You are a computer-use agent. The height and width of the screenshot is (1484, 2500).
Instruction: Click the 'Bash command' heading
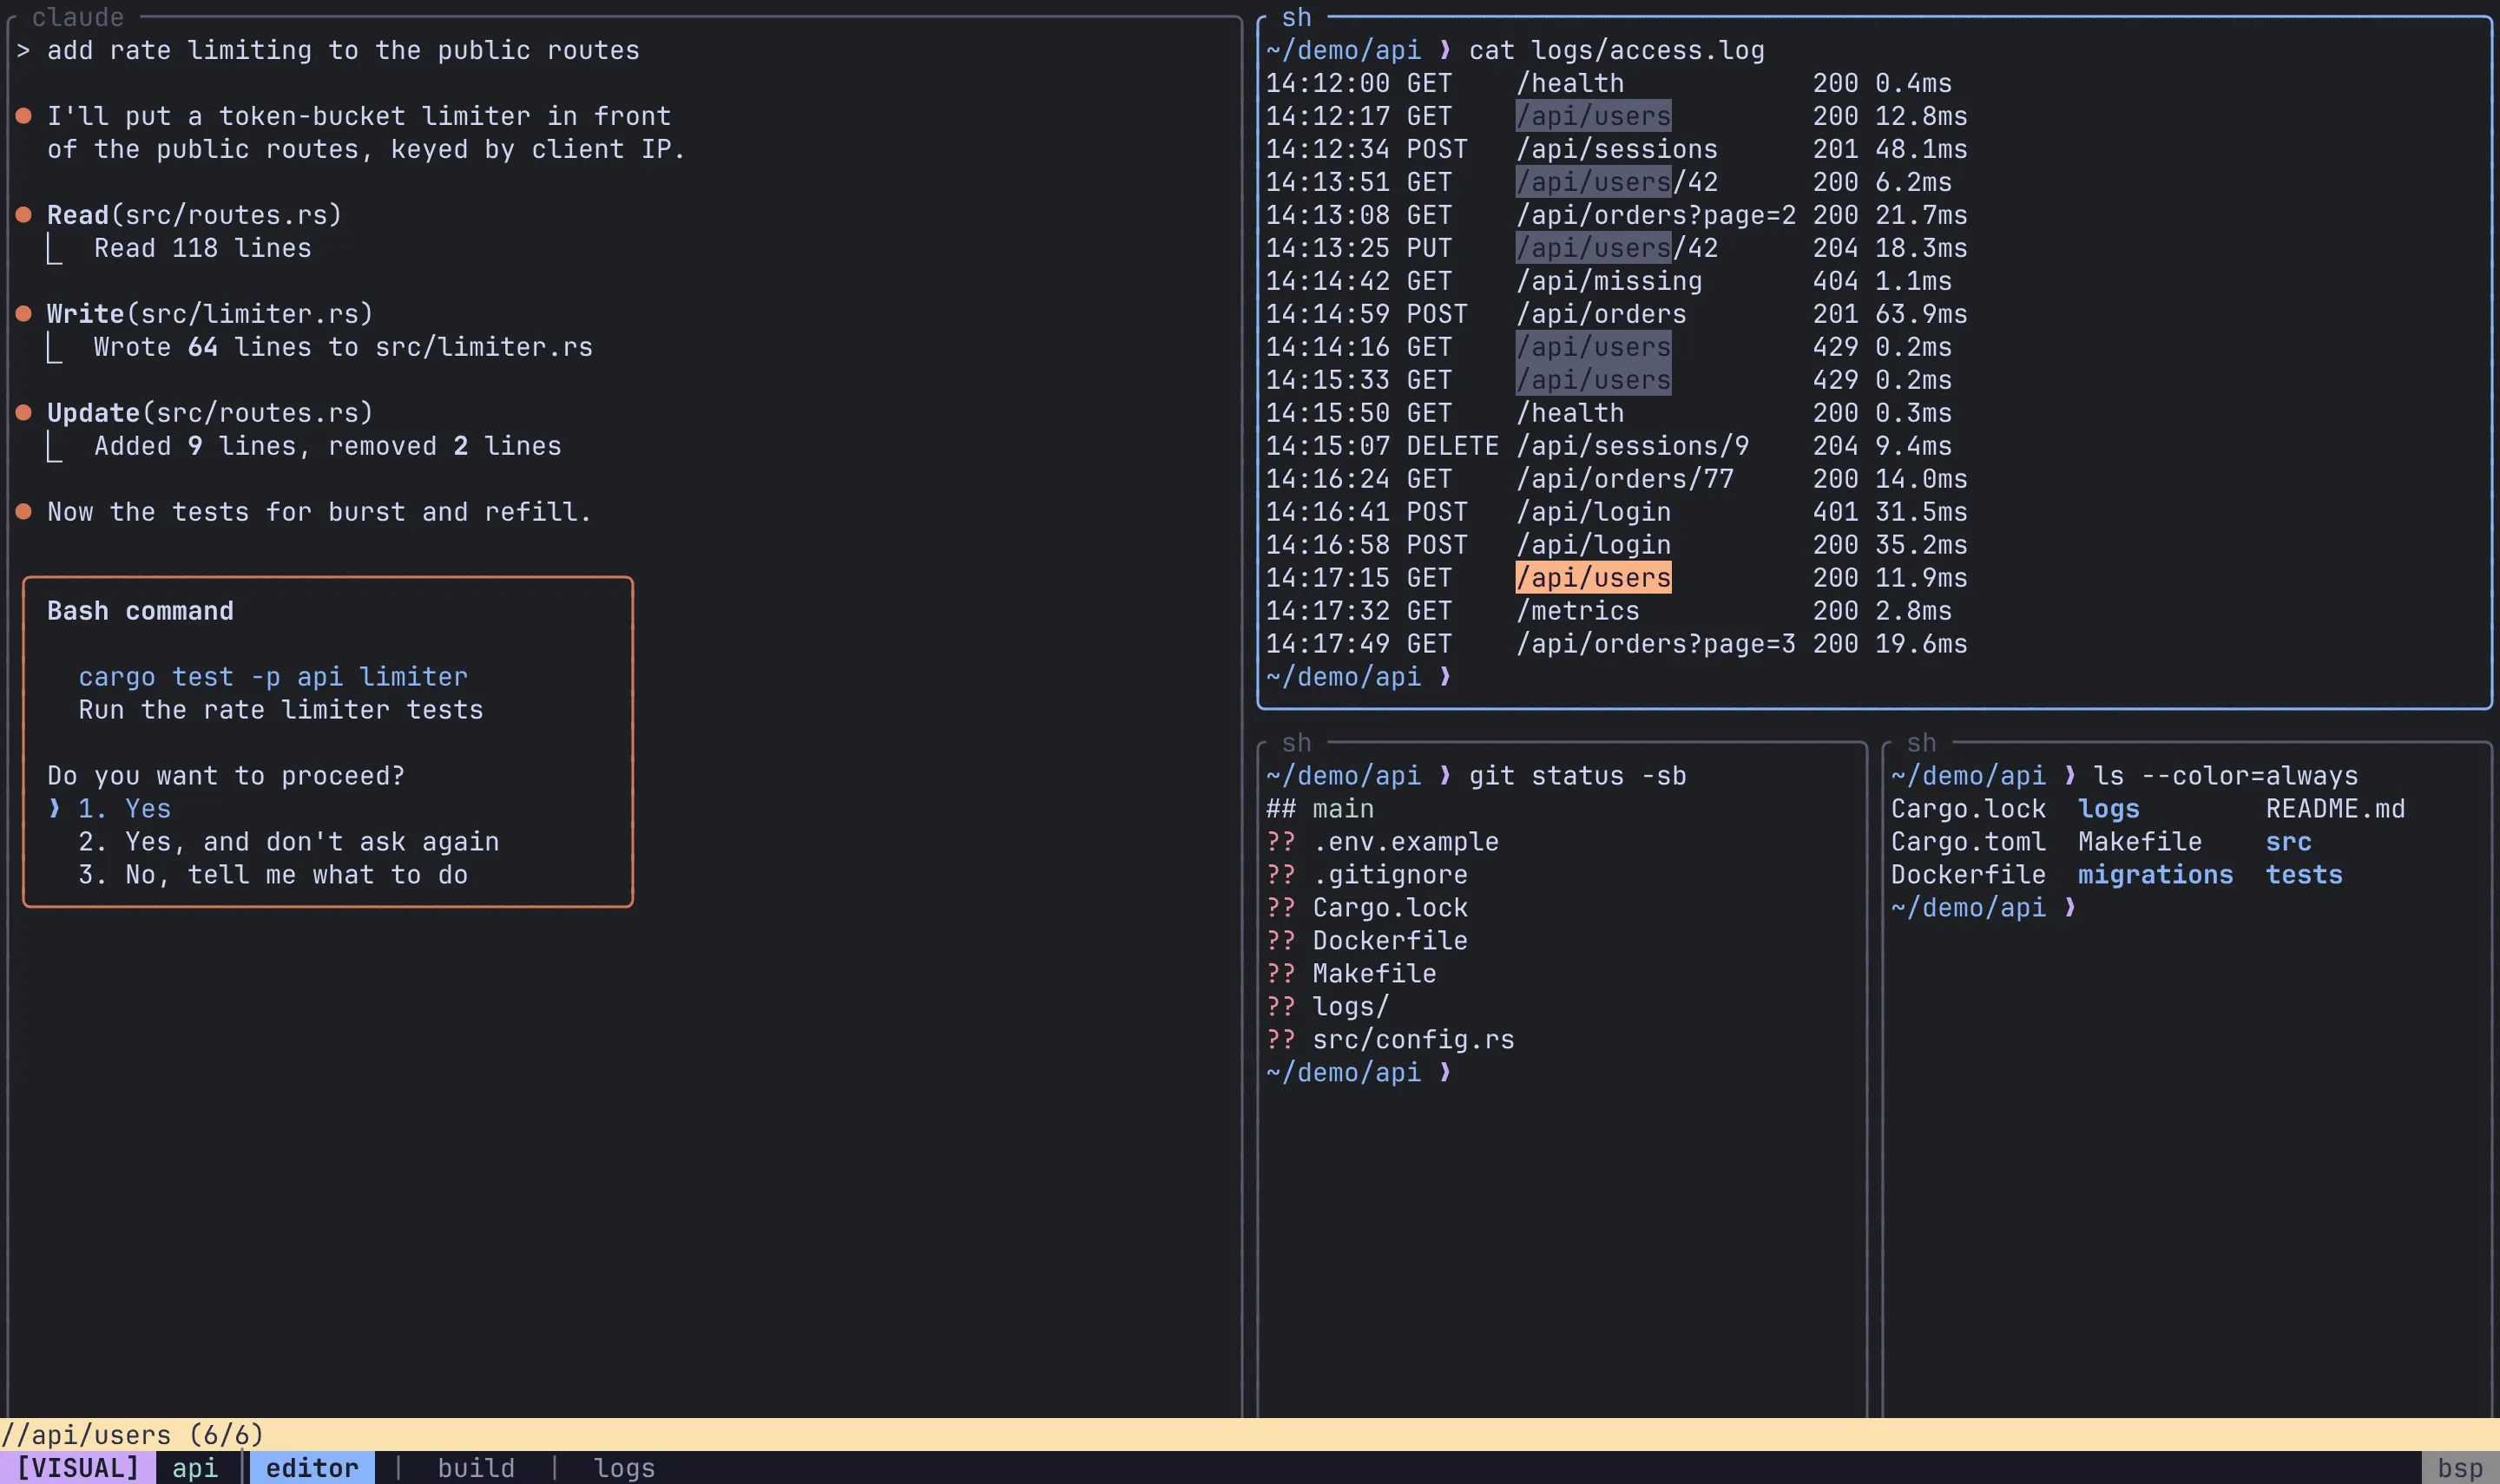140,611
